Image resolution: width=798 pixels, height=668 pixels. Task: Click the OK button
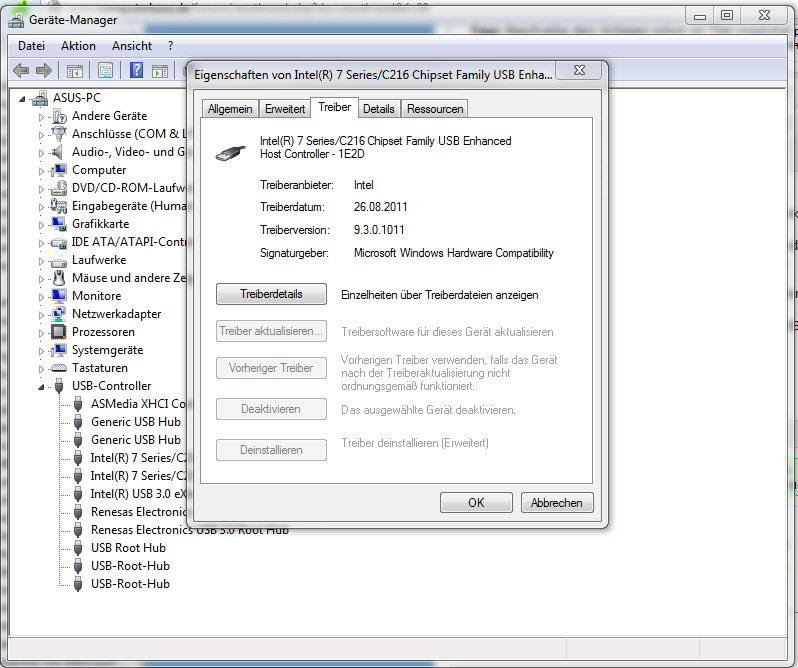(476, 503)
